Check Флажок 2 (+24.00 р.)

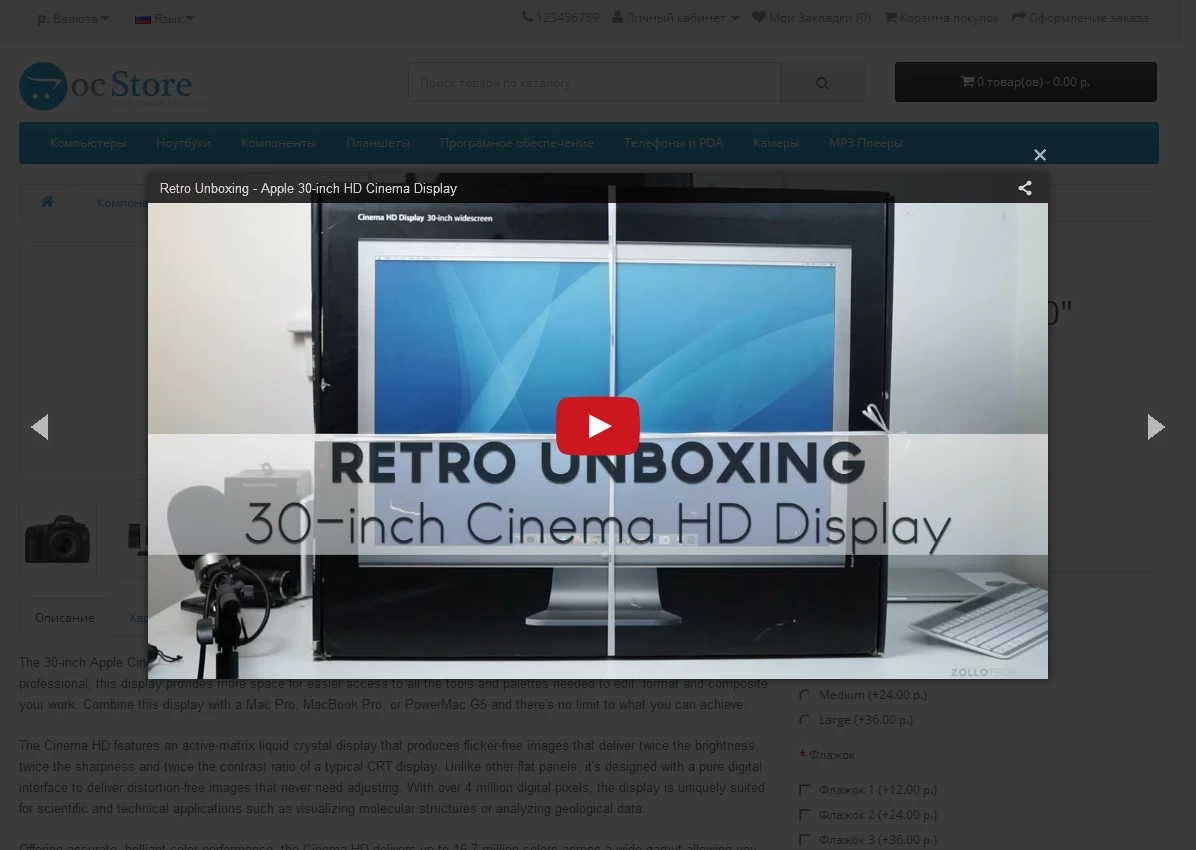click(804, 815)
